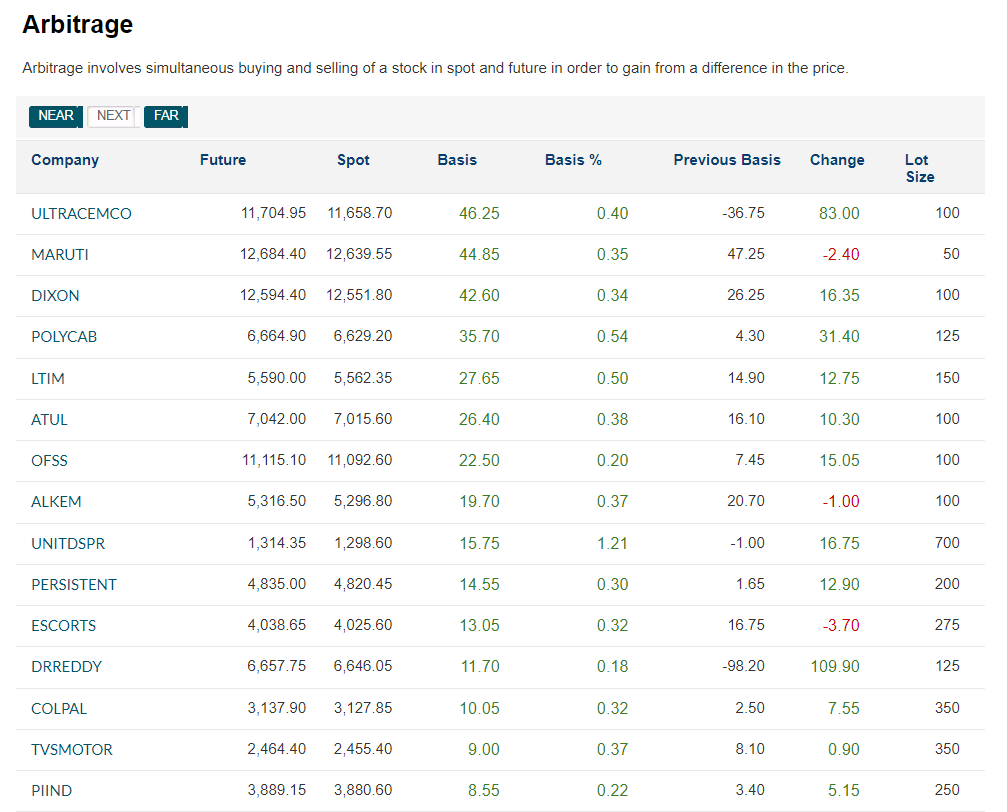Select LTIM previous basis 14.90
The height and width of the screenshot is (812, 1007).
(x=746, y=378)
